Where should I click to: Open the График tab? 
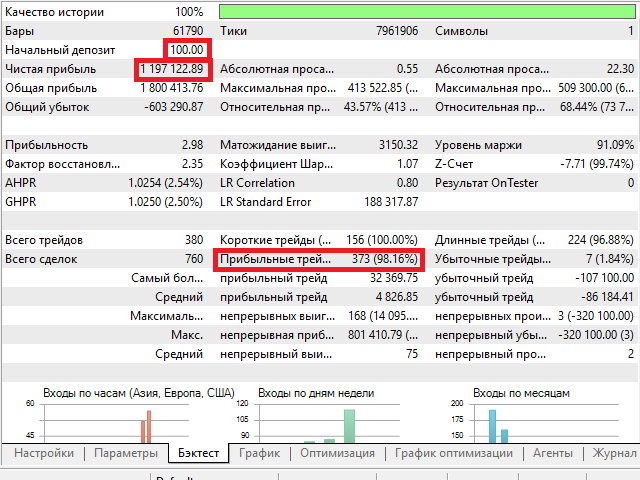coord(260,453)
